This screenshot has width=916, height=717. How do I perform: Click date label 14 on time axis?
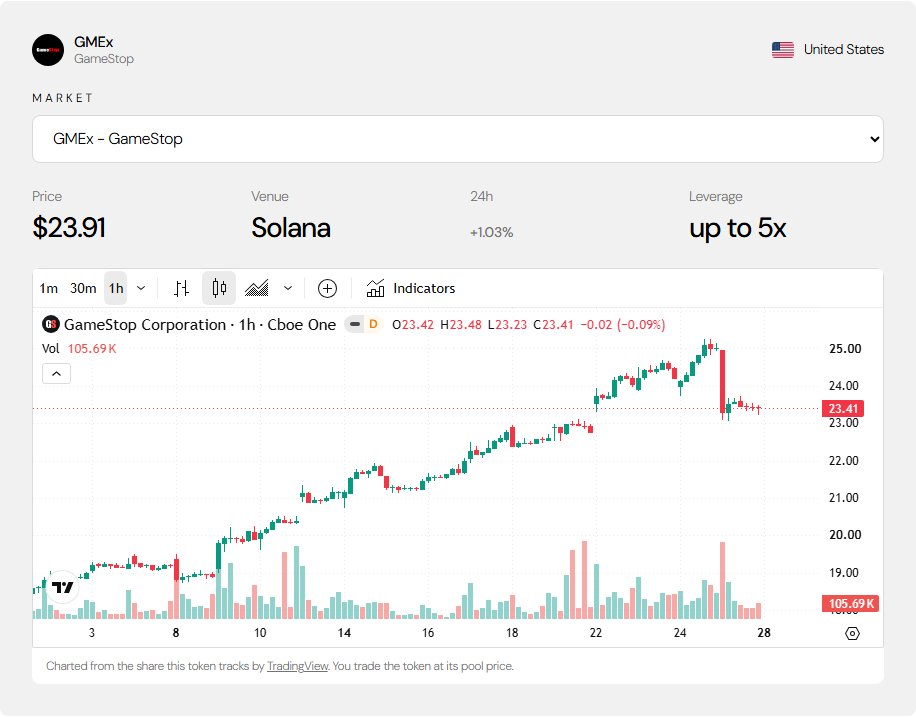click(344, 633)
